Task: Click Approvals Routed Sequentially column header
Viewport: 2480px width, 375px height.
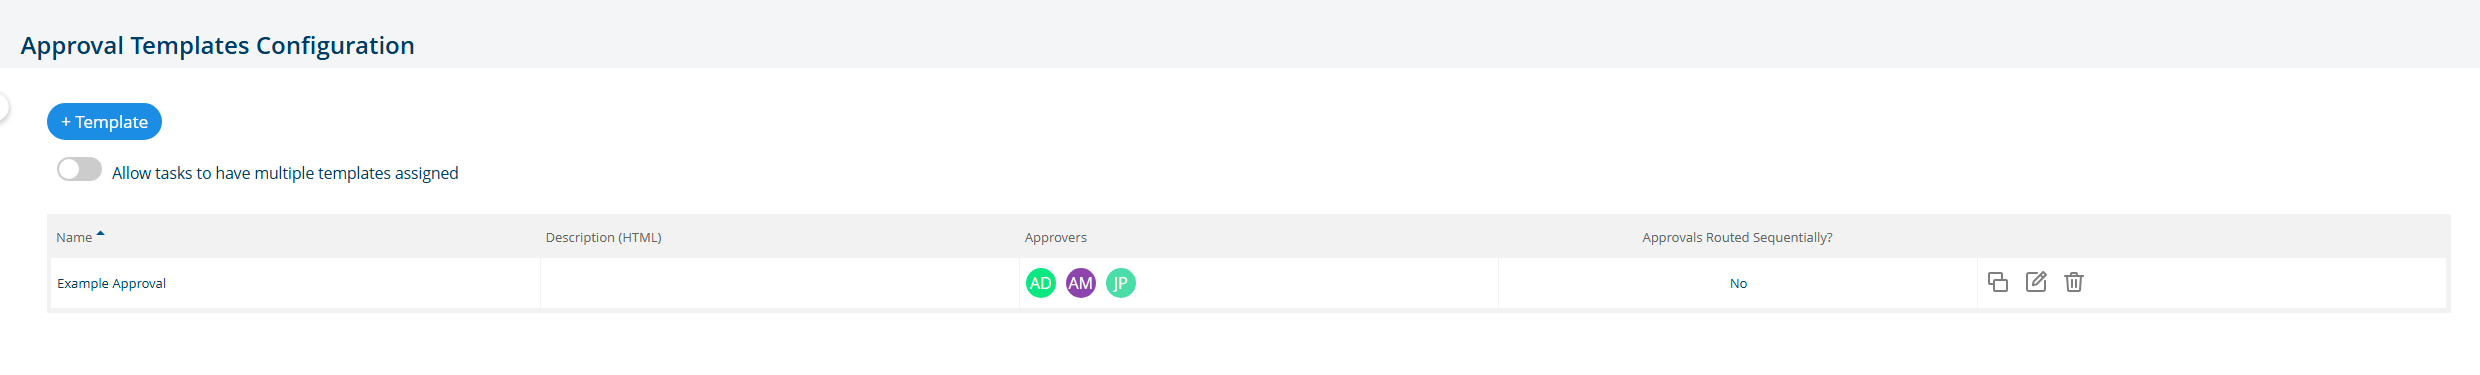Action: coord(1737,238)
